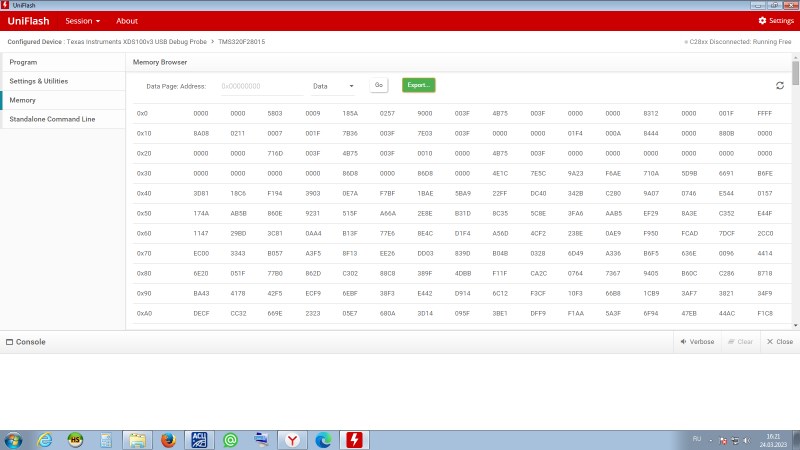This screenshot has height=450, width=800.
Task: Open Microsoft Edge from the taskbar
Action: 323,439
